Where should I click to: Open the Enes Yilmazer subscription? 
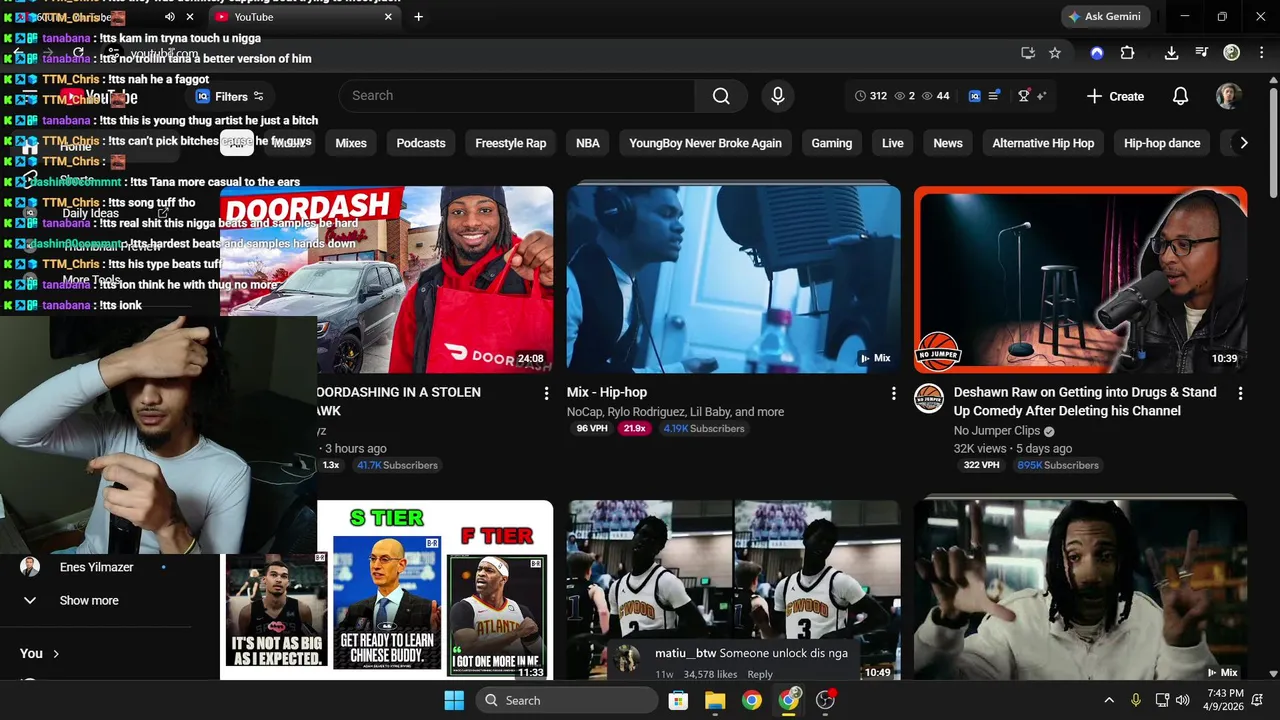click(x=95, y=567)
